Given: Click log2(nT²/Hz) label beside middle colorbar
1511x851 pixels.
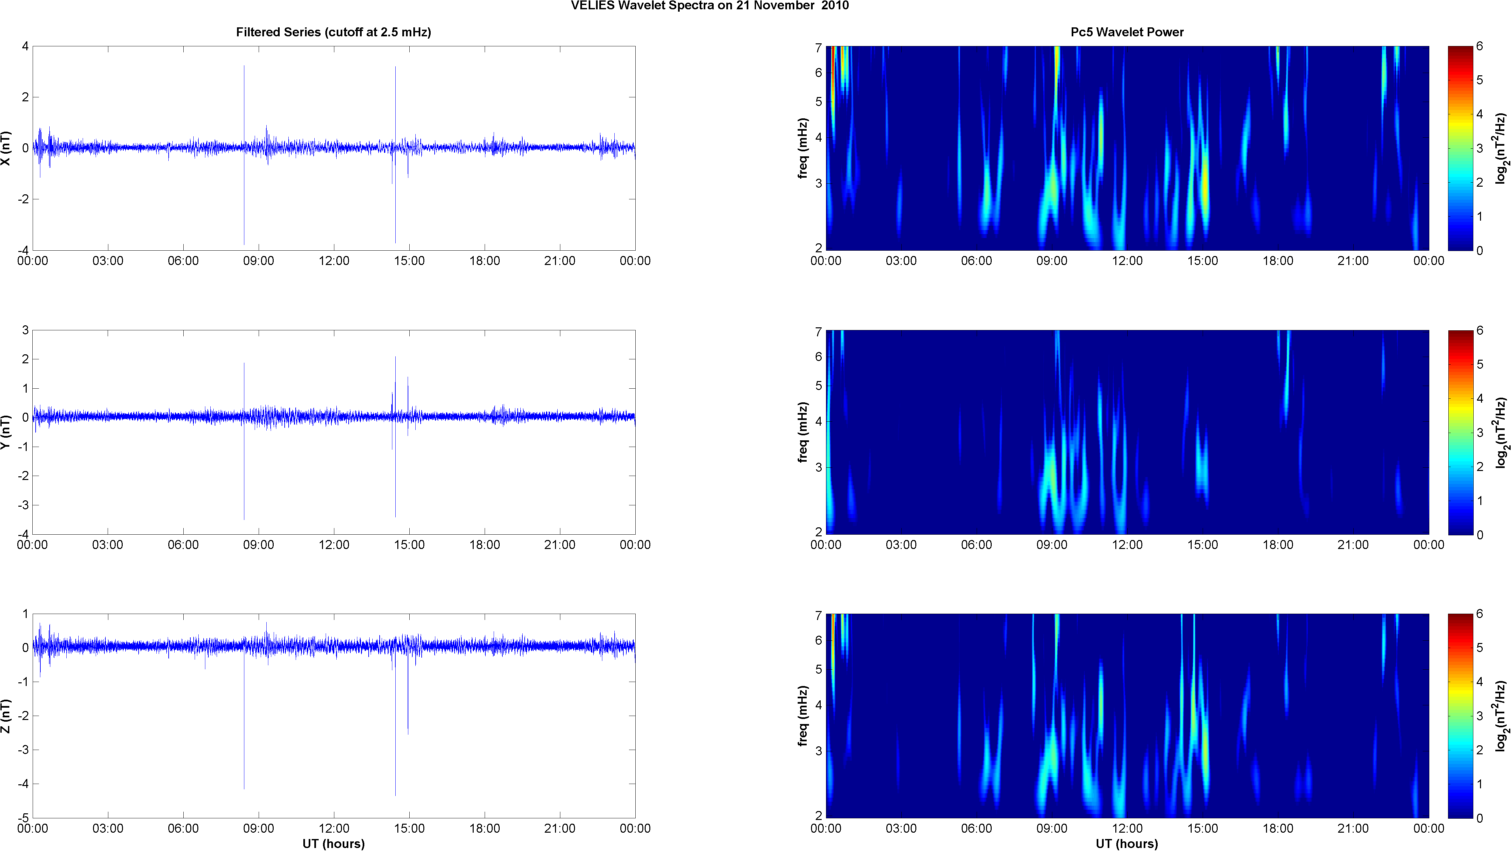Looking at the screenshot, I should (1501, 432).
